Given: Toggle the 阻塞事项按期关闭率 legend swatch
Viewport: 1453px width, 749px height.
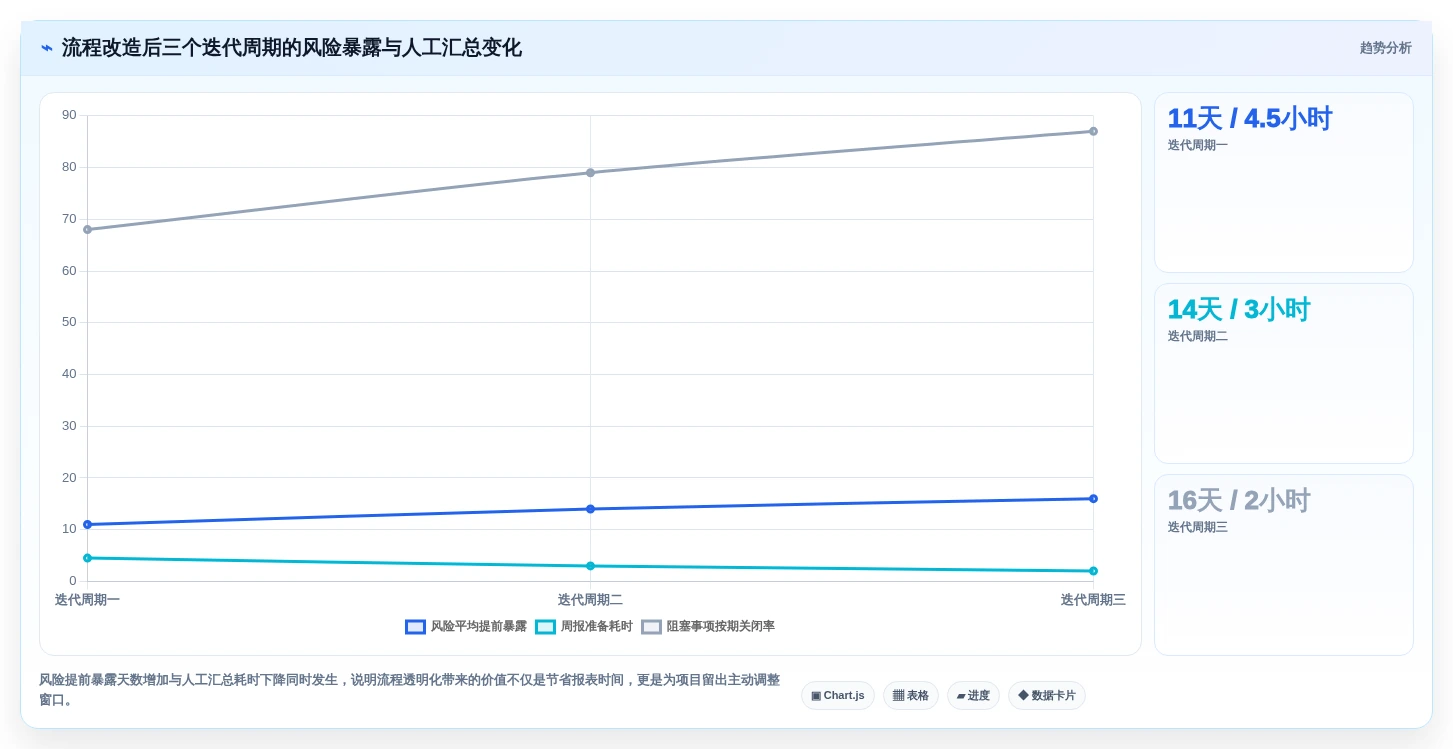Looking at the screenshot, I should pos(651,627).
